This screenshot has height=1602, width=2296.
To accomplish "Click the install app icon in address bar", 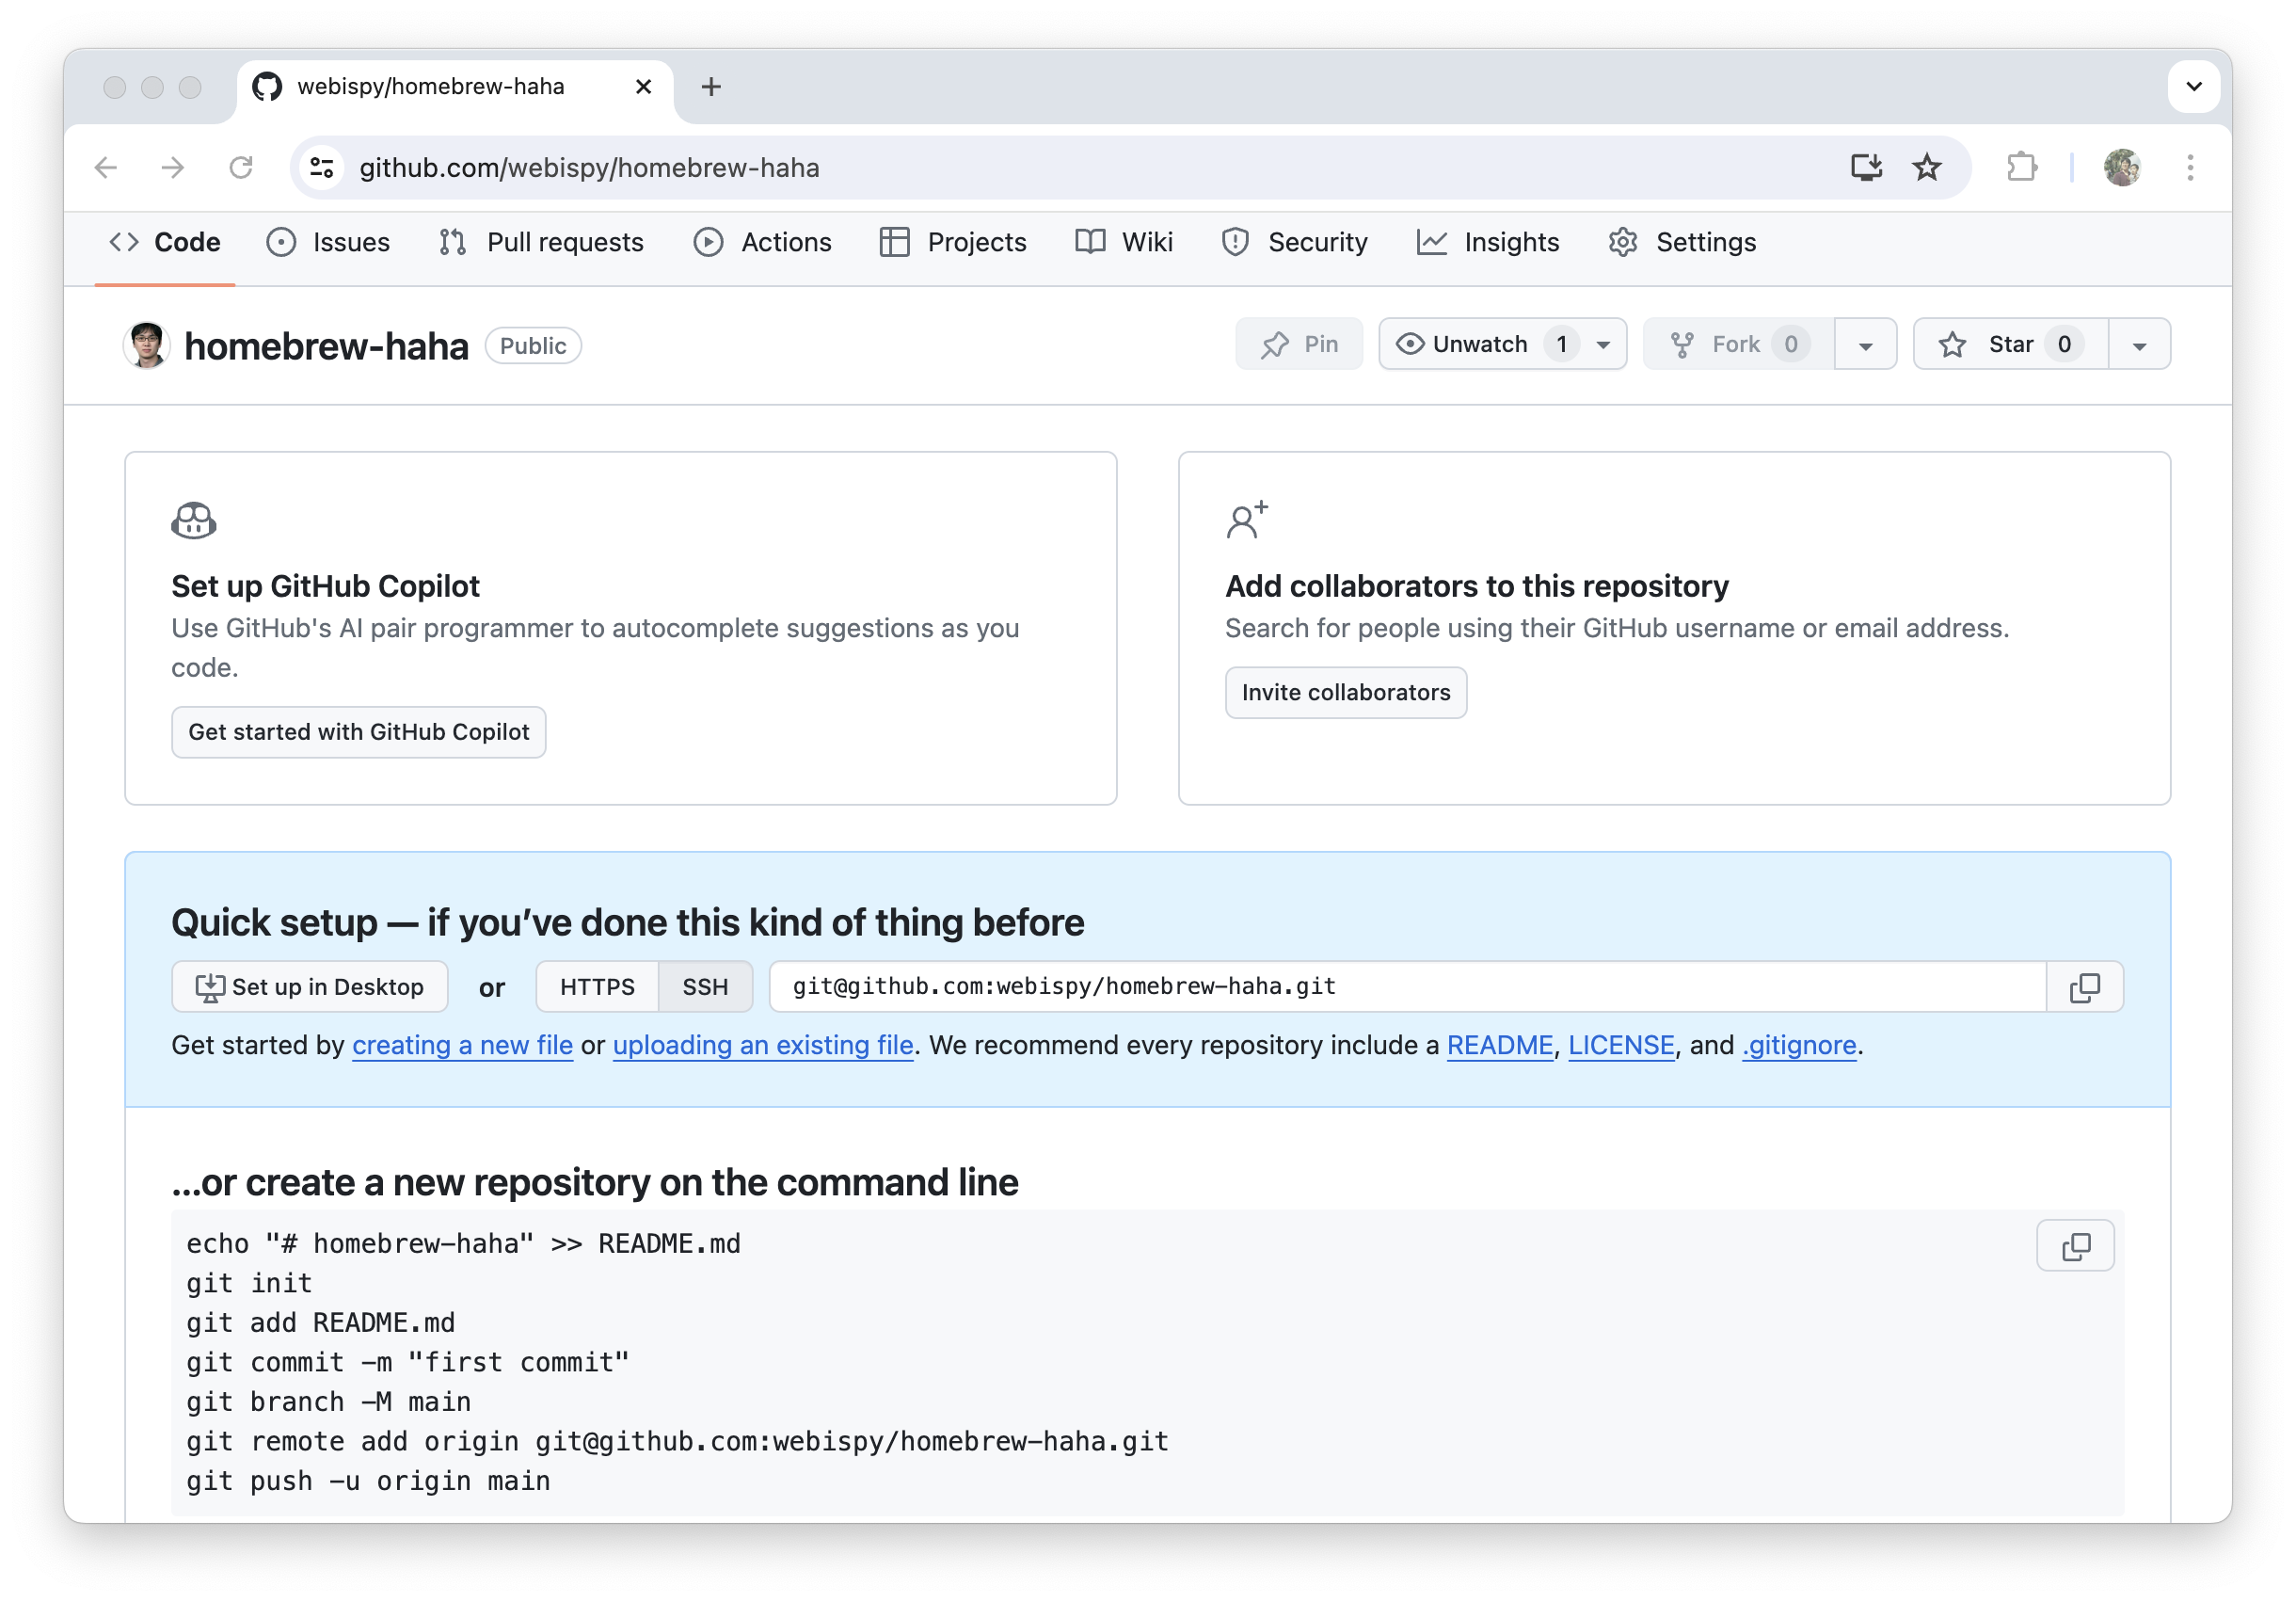I will [x=1865, y=167].
